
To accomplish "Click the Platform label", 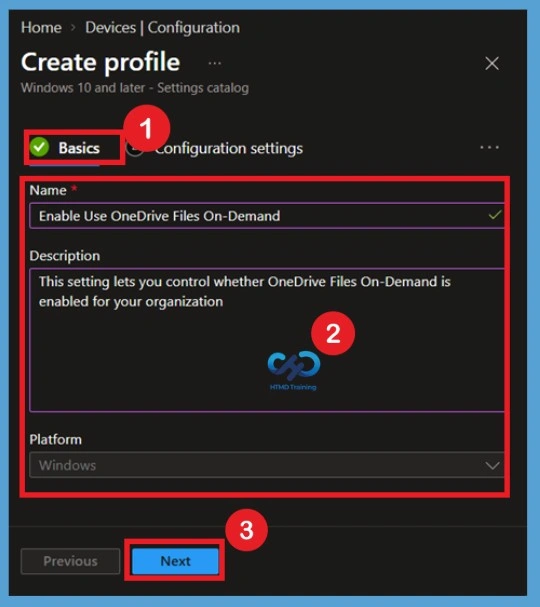I will 56,440.
